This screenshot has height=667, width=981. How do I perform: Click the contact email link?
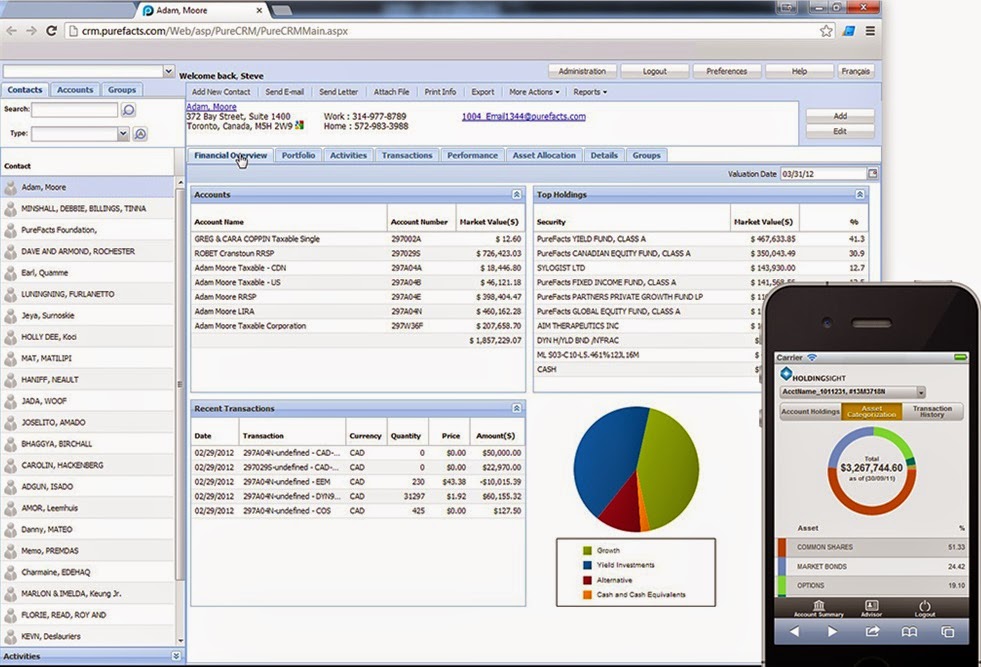tap(524, 116)
